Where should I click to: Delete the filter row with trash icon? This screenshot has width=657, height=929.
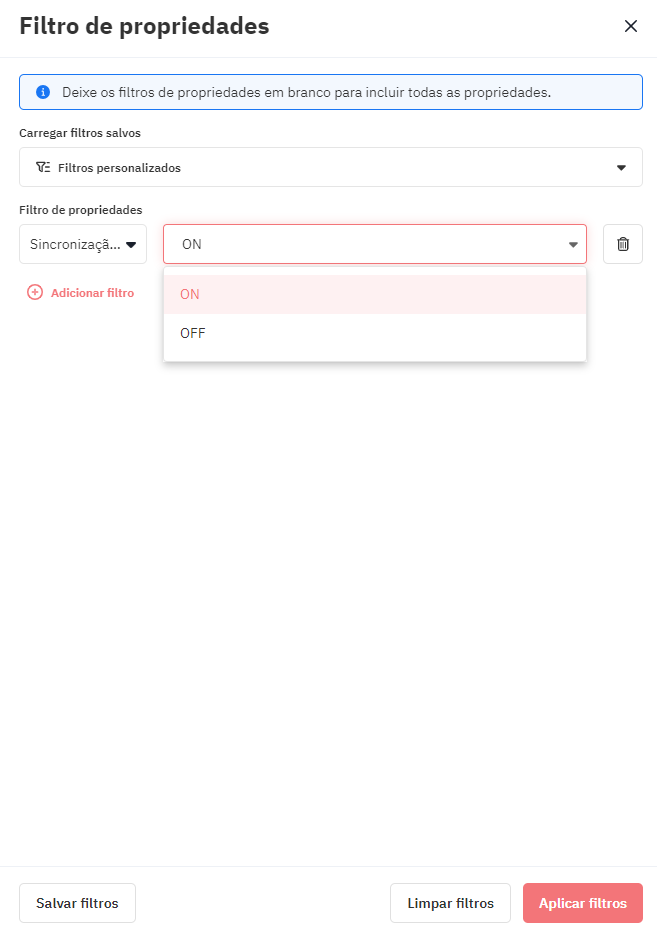(623, 244)
